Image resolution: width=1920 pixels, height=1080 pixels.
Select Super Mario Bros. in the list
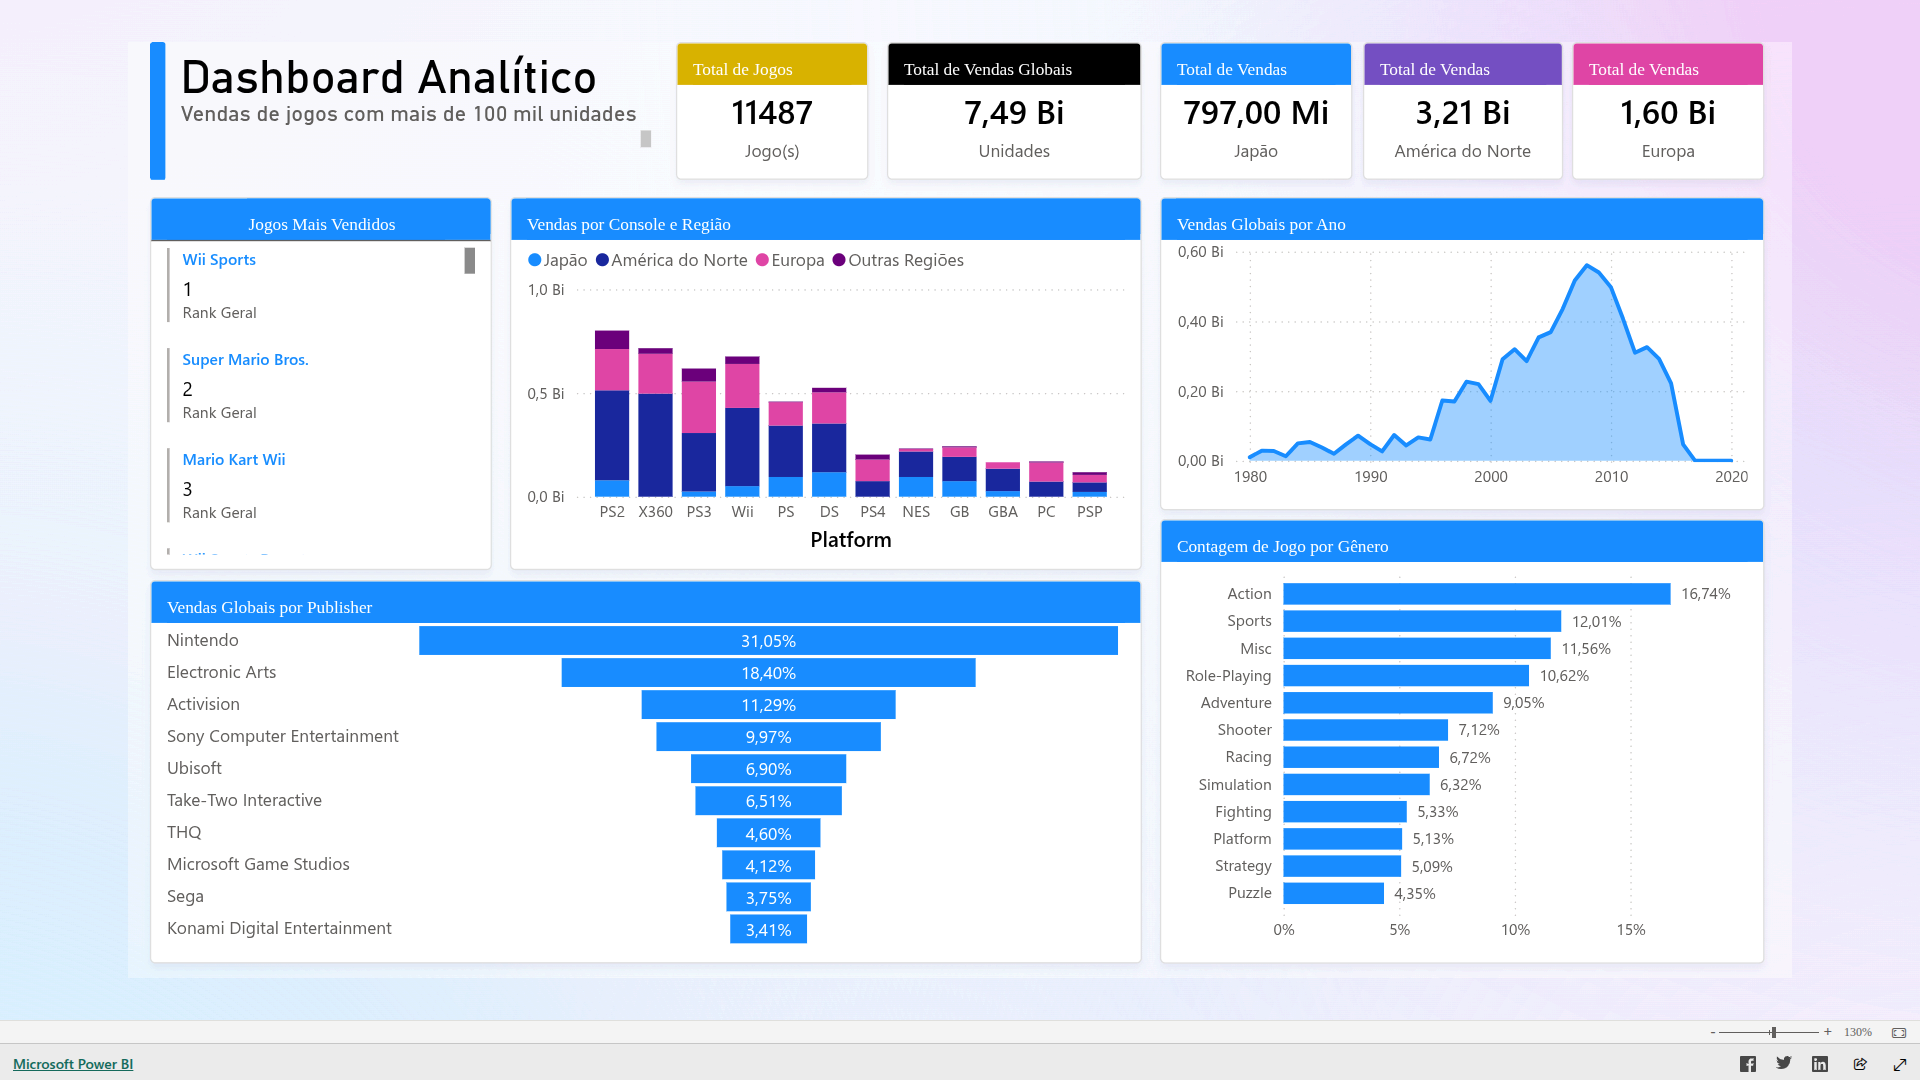pos(245,360)
